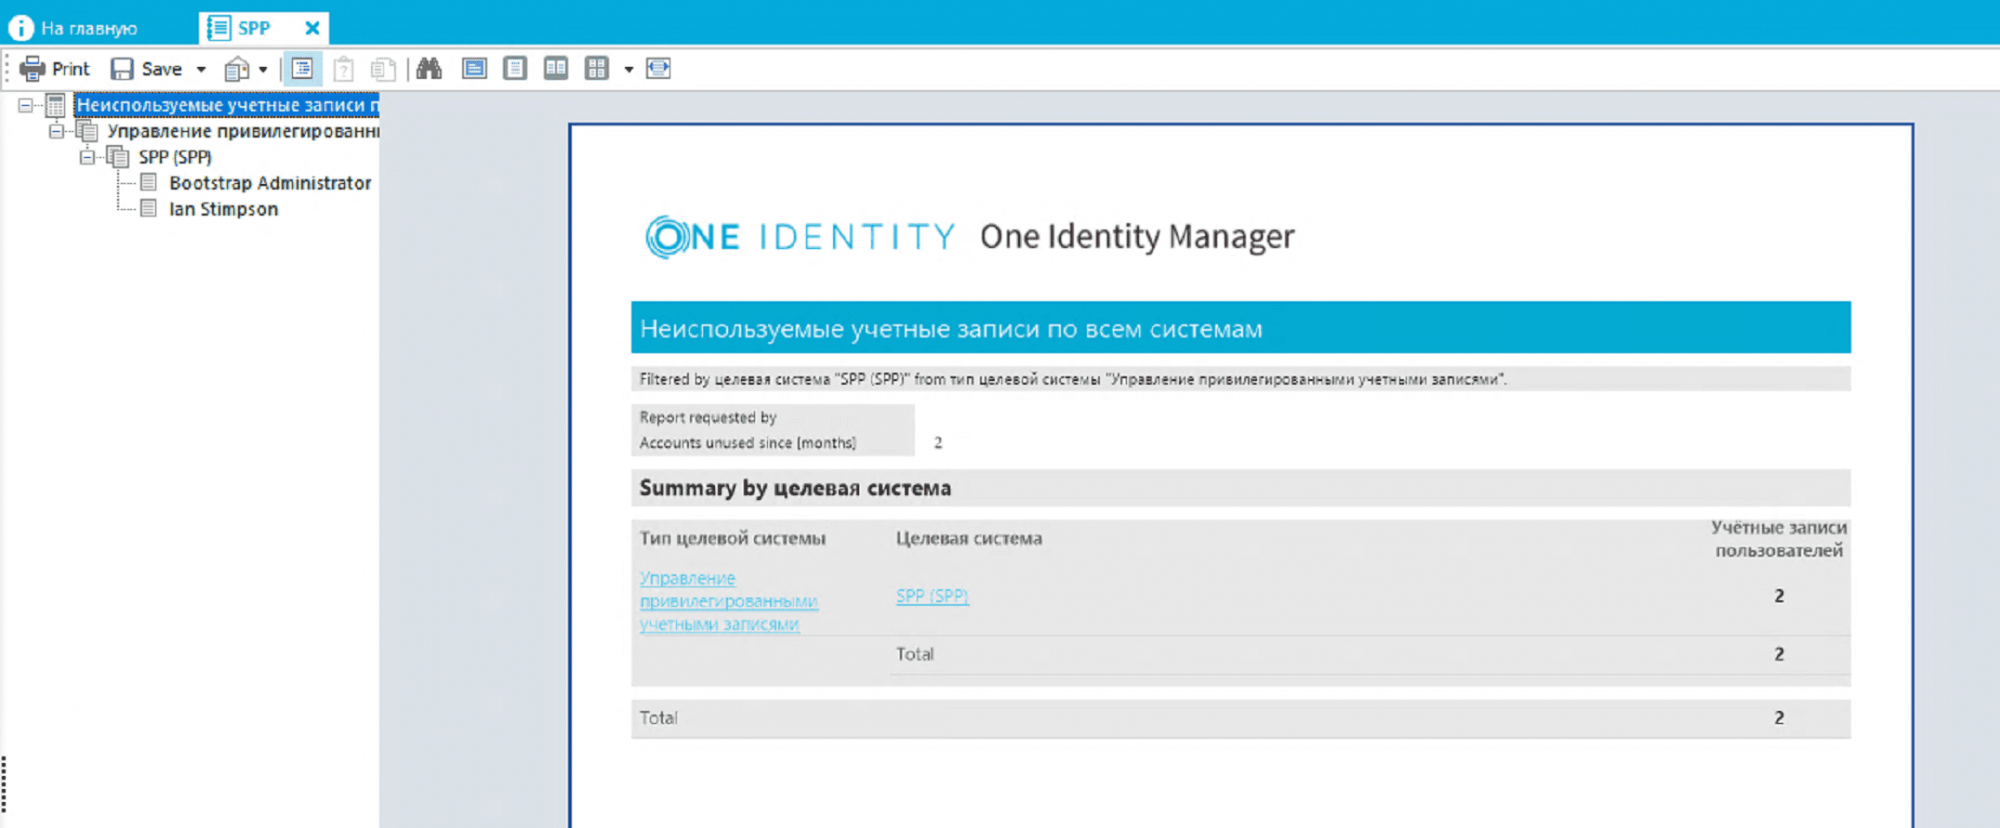Image resolution: width=2000 pixels, height=828 pixels.
Task: Switch to the «На главную» tab
Action: 88,28
